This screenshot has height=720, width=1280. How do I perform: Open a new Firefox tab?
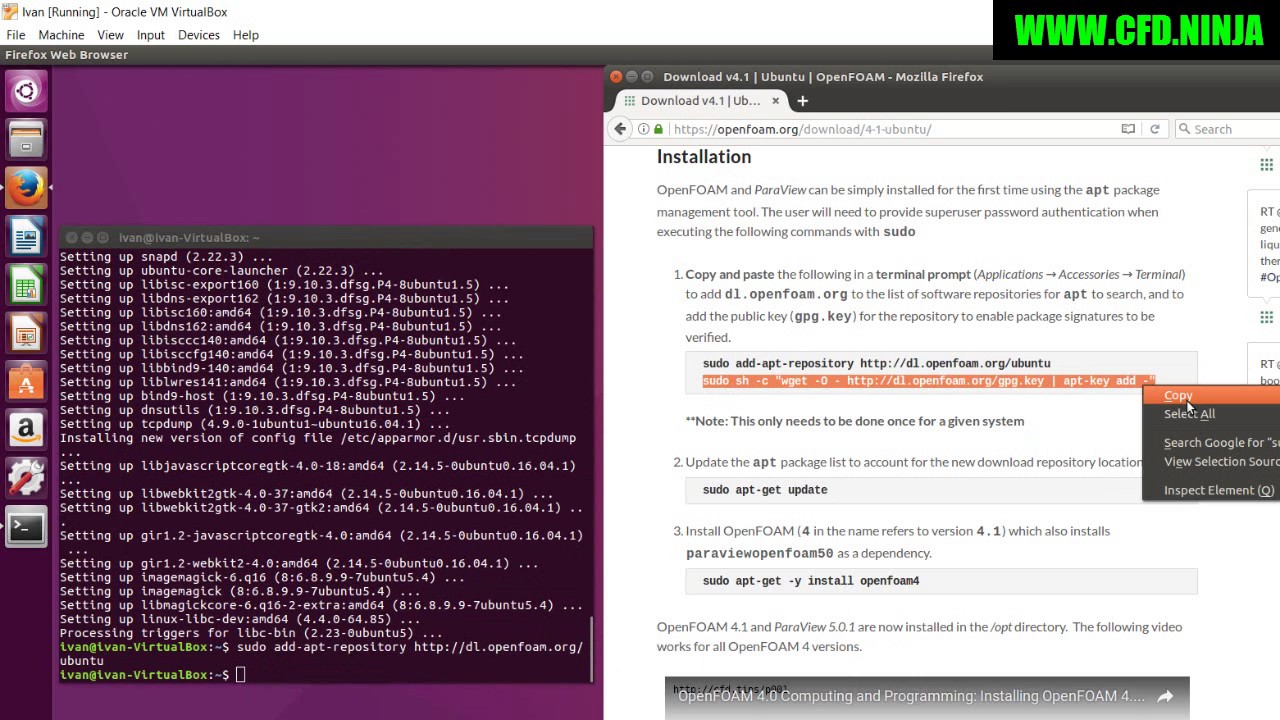[x=802, y=101]
